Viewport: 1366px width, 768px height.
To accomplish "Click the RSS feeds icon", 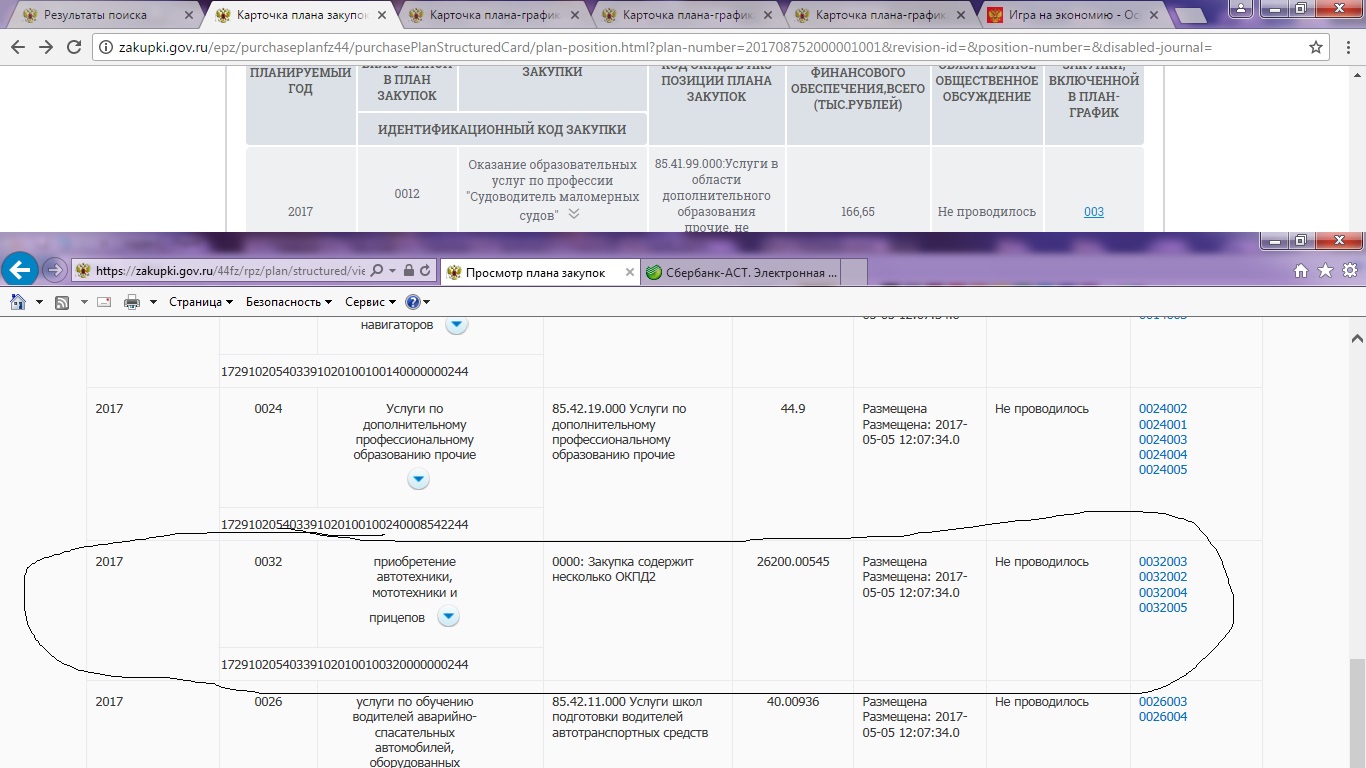I will coord(61,302).
